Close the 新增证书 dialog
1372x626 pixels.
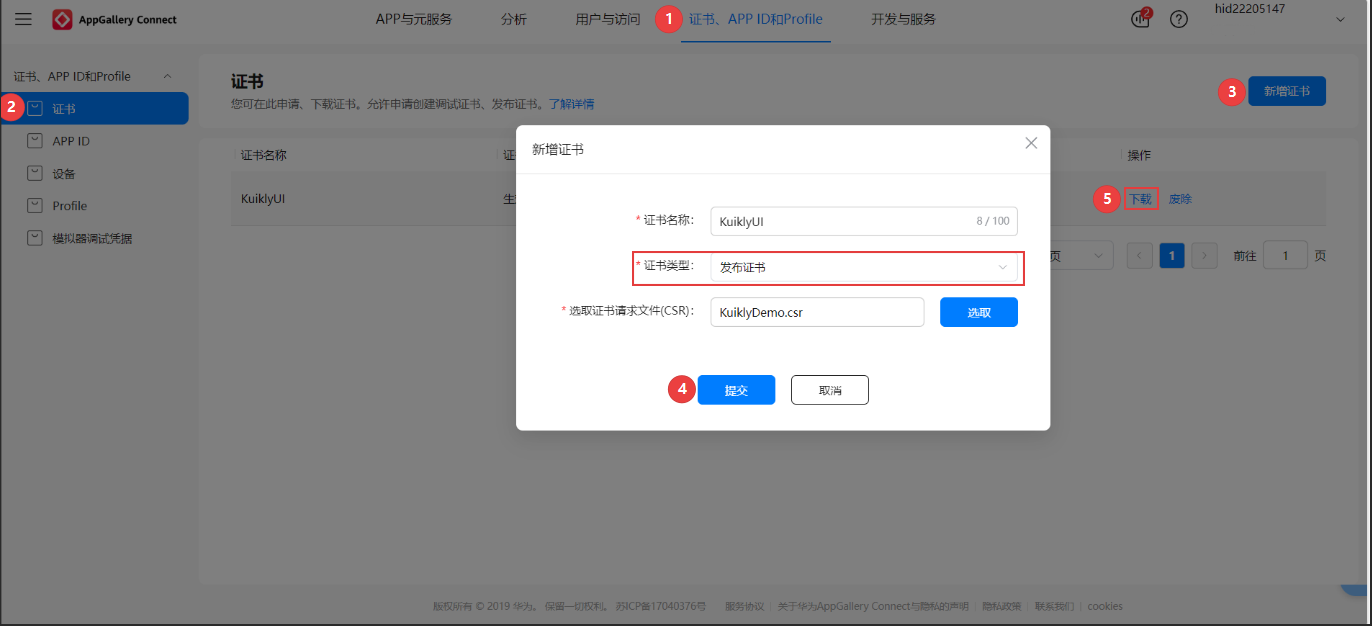[x=1031, y=143]
